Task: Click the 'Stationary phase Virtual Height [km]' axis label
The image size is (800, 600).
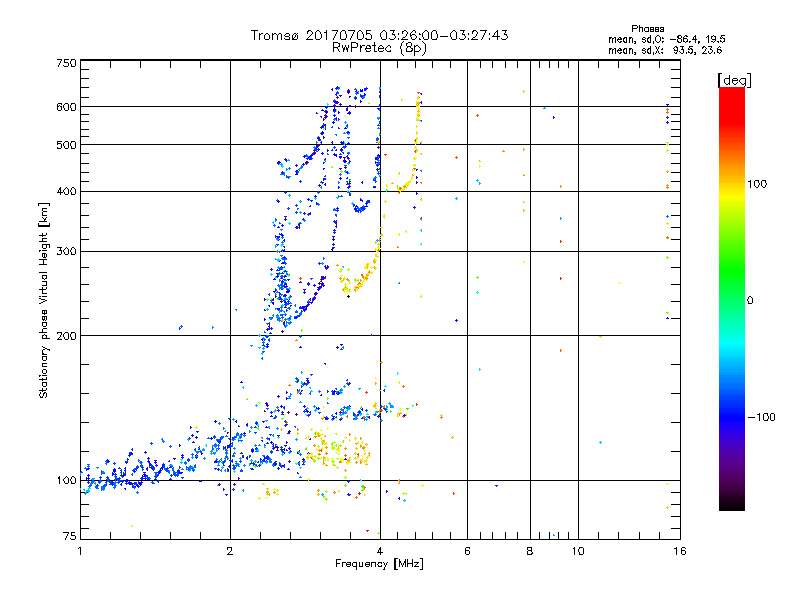Action: [x=44, y=301]
